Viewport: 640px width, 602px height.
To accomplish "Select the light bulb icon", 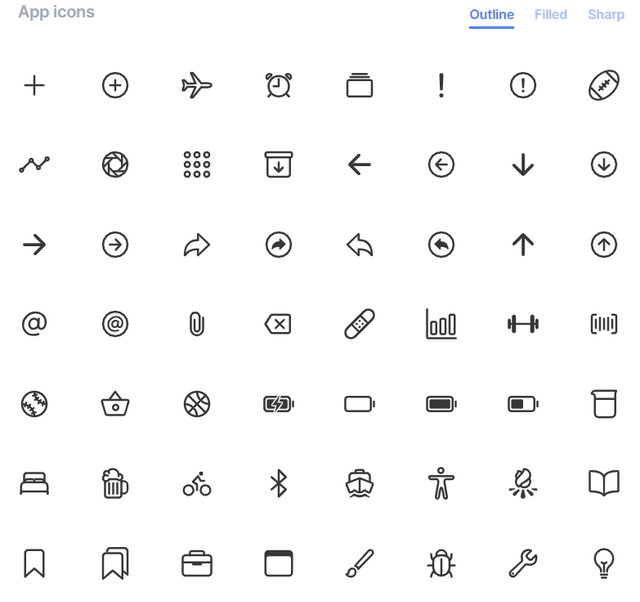I will 604,564.
